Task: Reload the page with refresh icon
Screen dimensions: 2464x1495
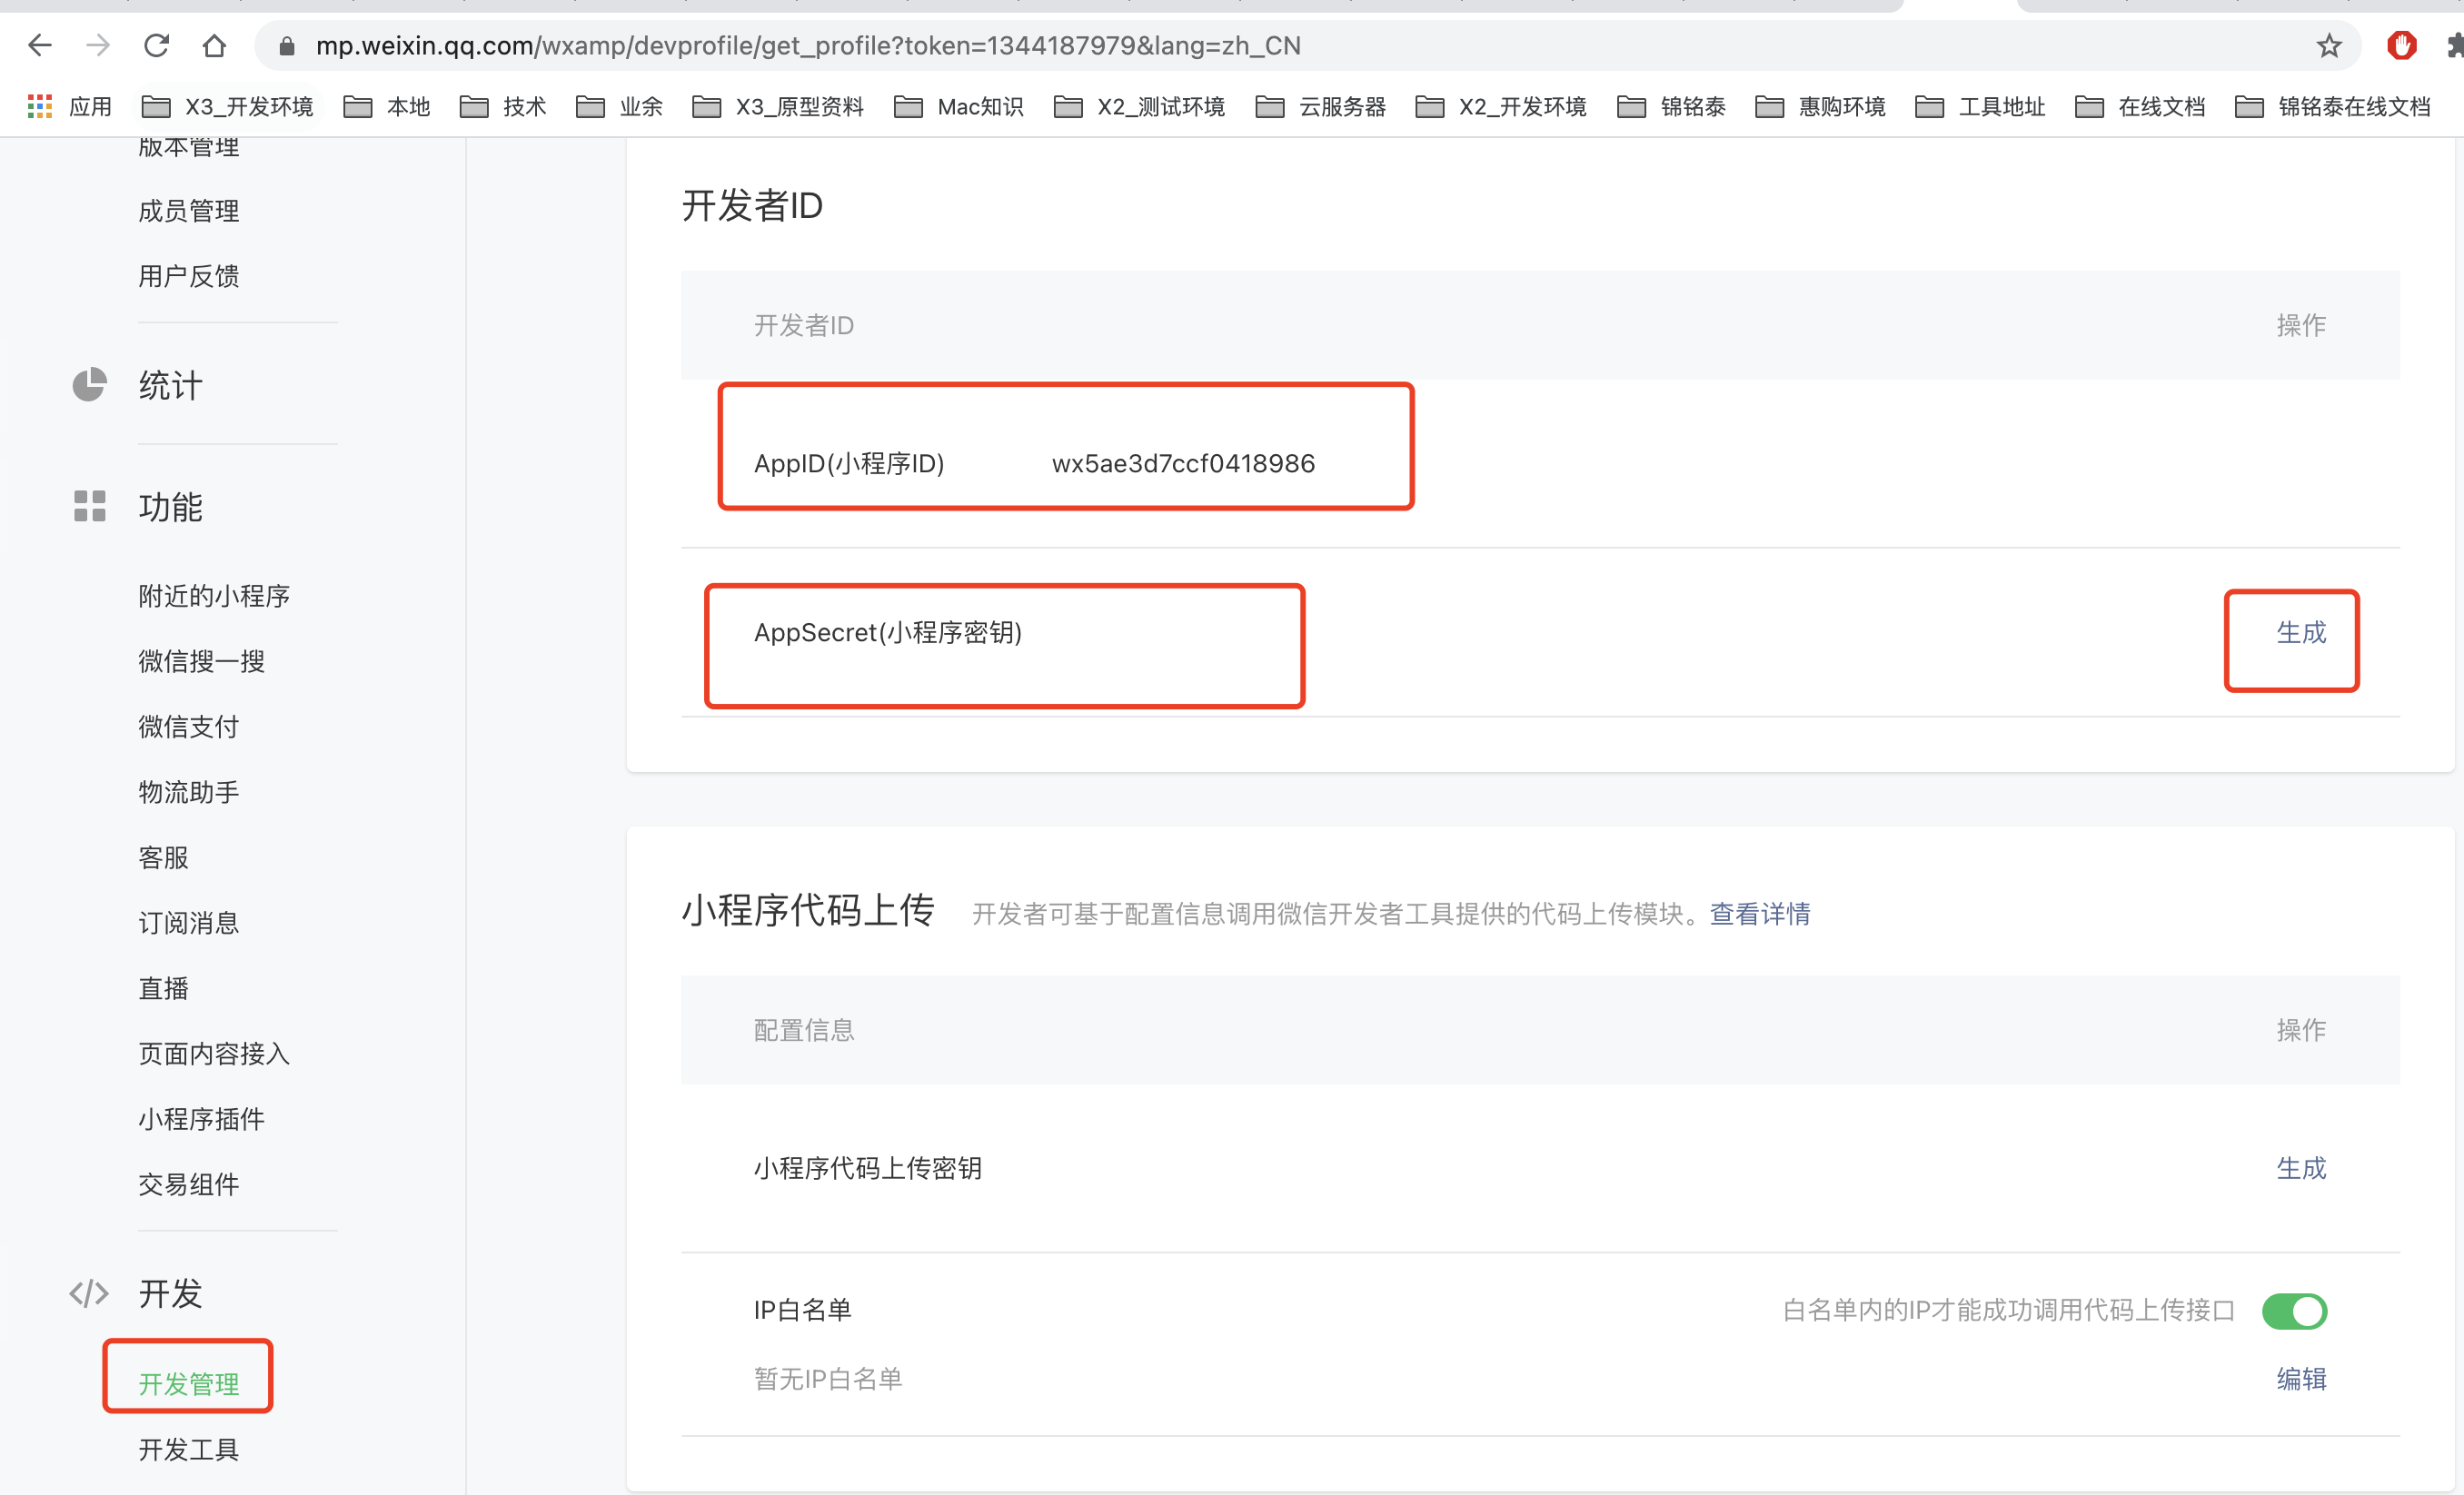Action: point(156,45)
